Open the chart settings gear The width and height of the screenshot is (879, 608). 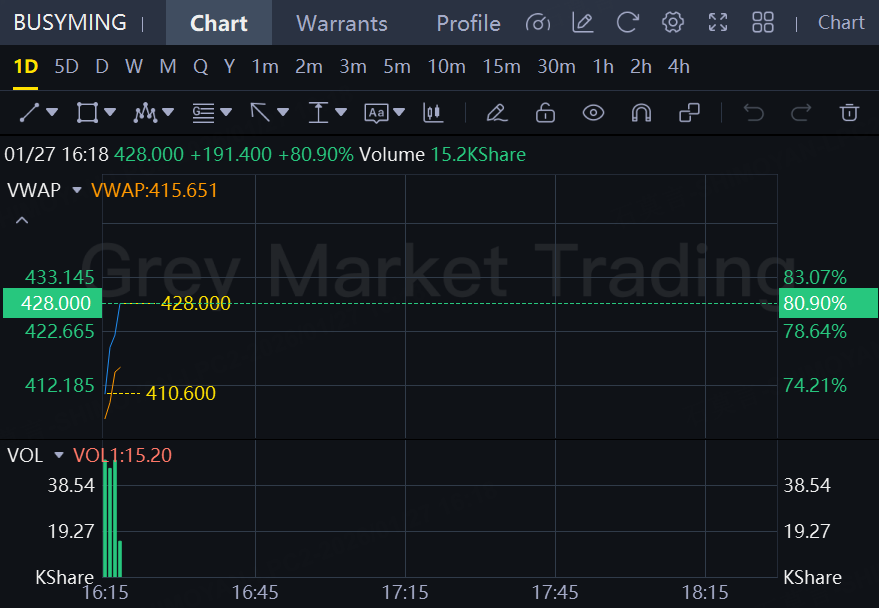672,22
